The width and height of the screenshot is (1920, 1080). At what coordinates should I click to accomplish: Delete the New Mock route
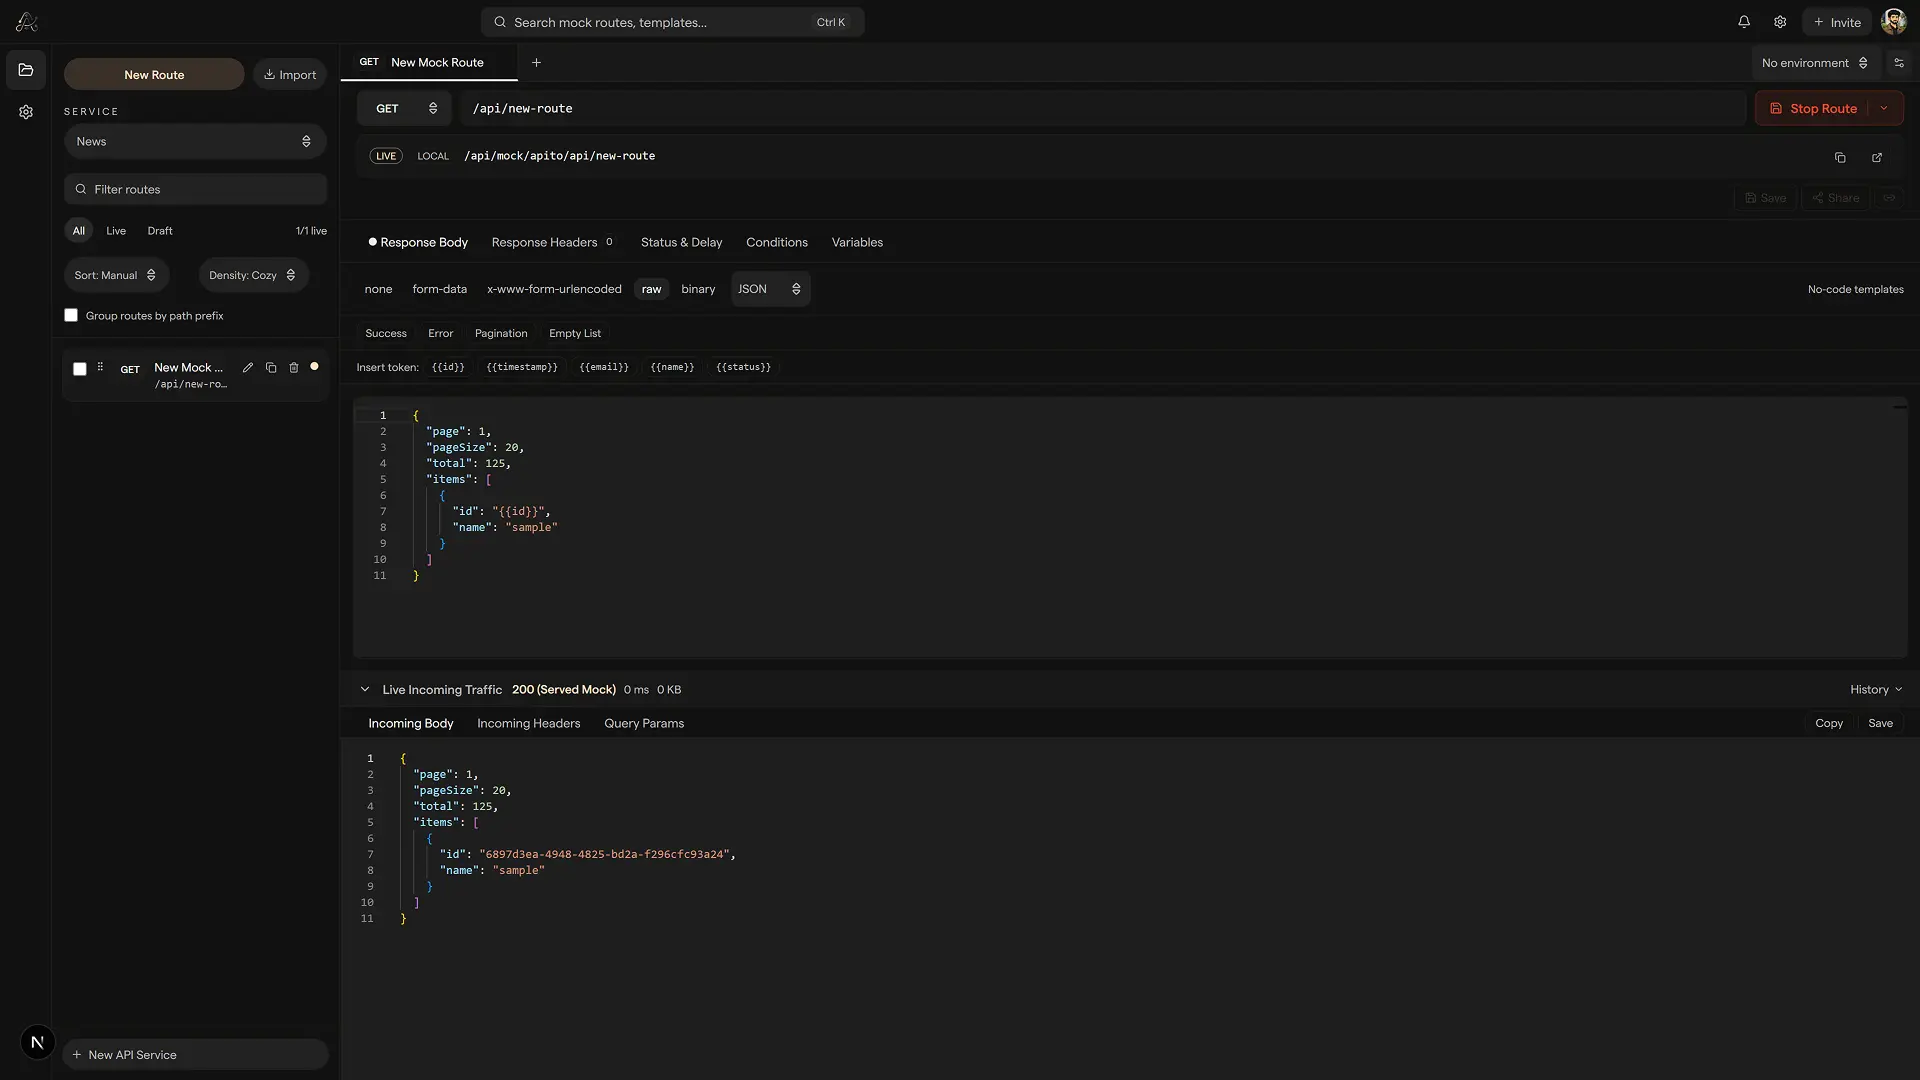click(x=294, y=368)
